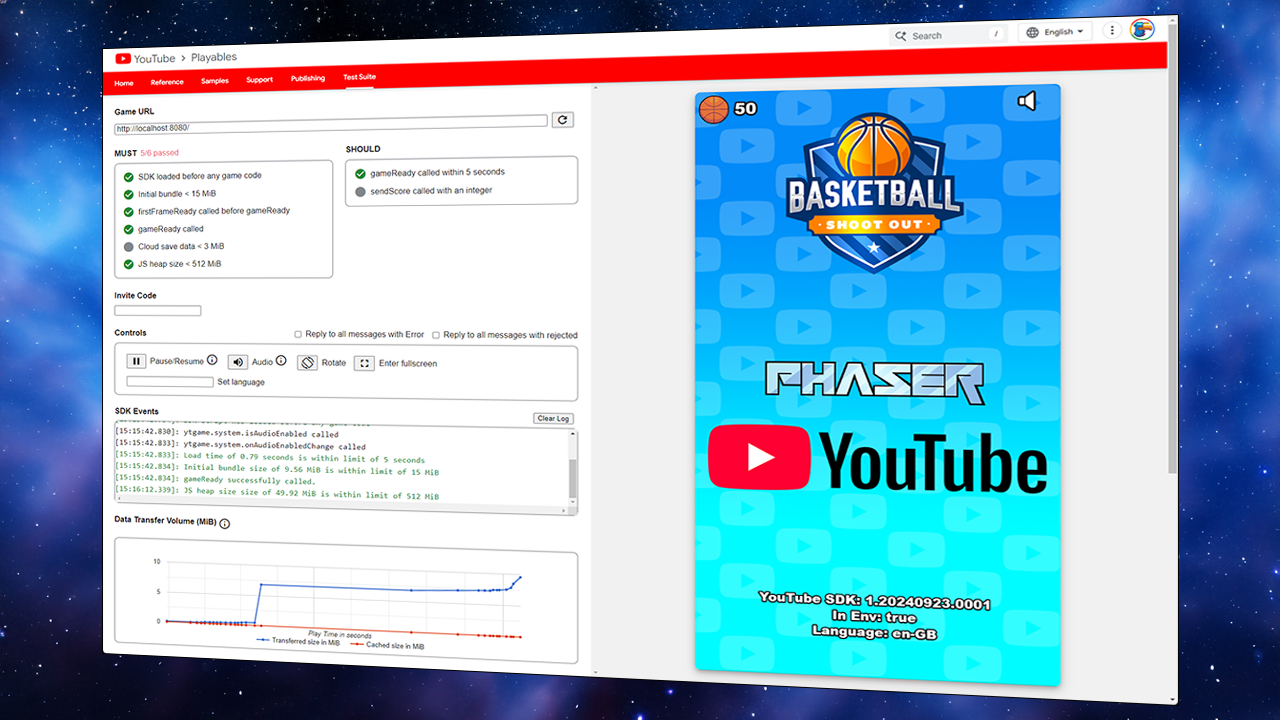Click the Phaser logo in the game

pos(875,383)
